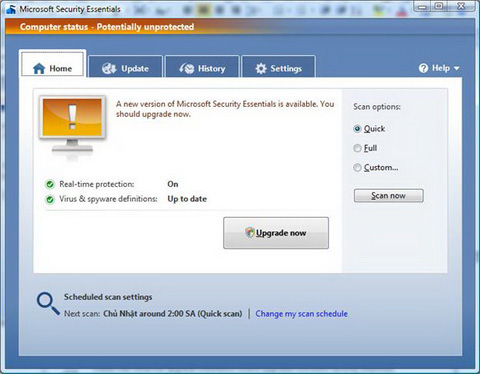Screen dimensions: 480x374
Task: Close the Security Essentials window
Action: (x=461, y=6)
